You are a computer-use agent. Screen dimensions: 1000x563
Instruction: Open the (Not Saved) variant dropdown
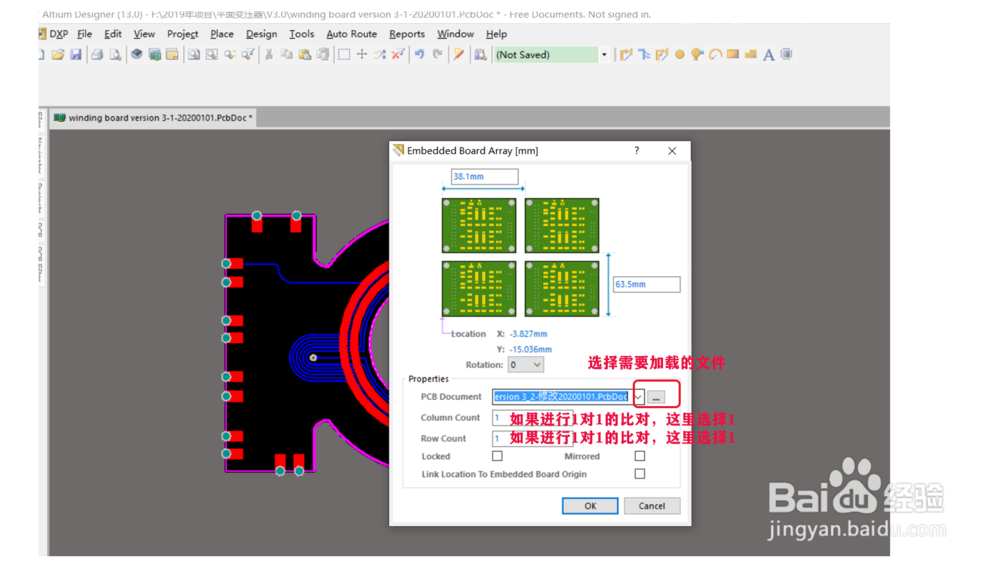[x=604, y=55]
